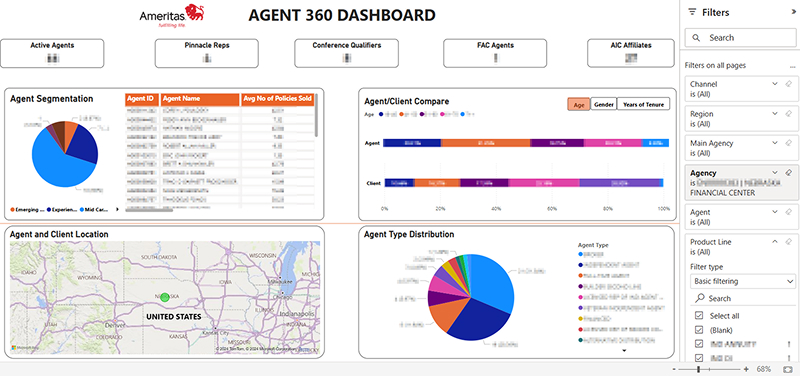Switch Agent/Client Compare to Years of Tenure
Image resolution: width=800 pixels, height=376 pixels.
pos(643,104)
